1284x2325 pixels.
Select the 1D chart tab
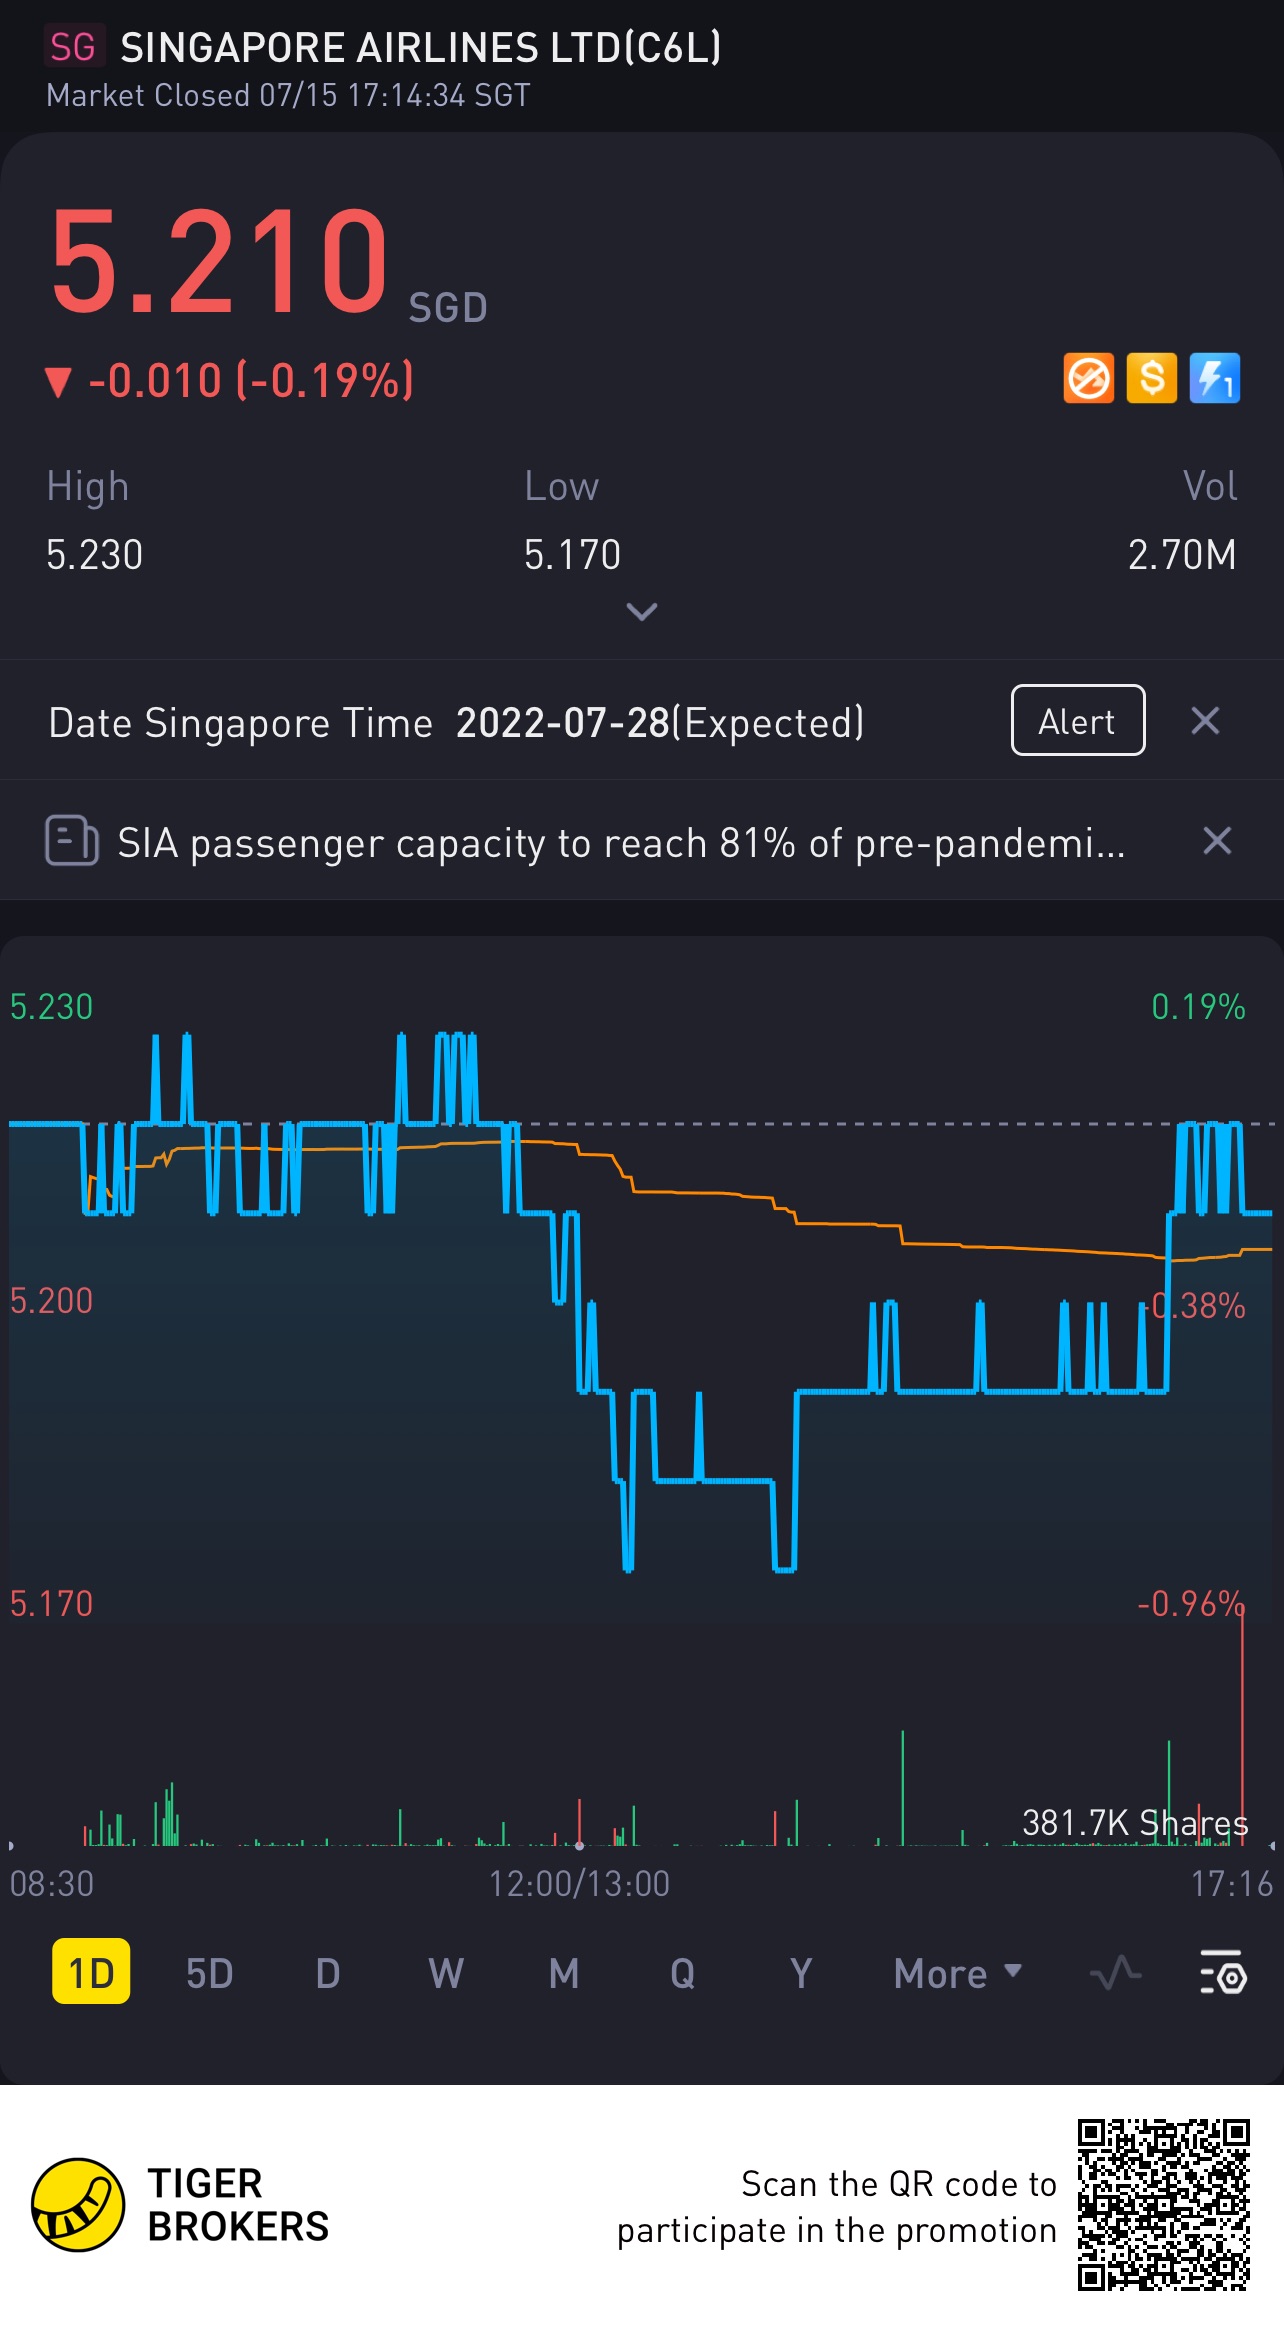91,1973
